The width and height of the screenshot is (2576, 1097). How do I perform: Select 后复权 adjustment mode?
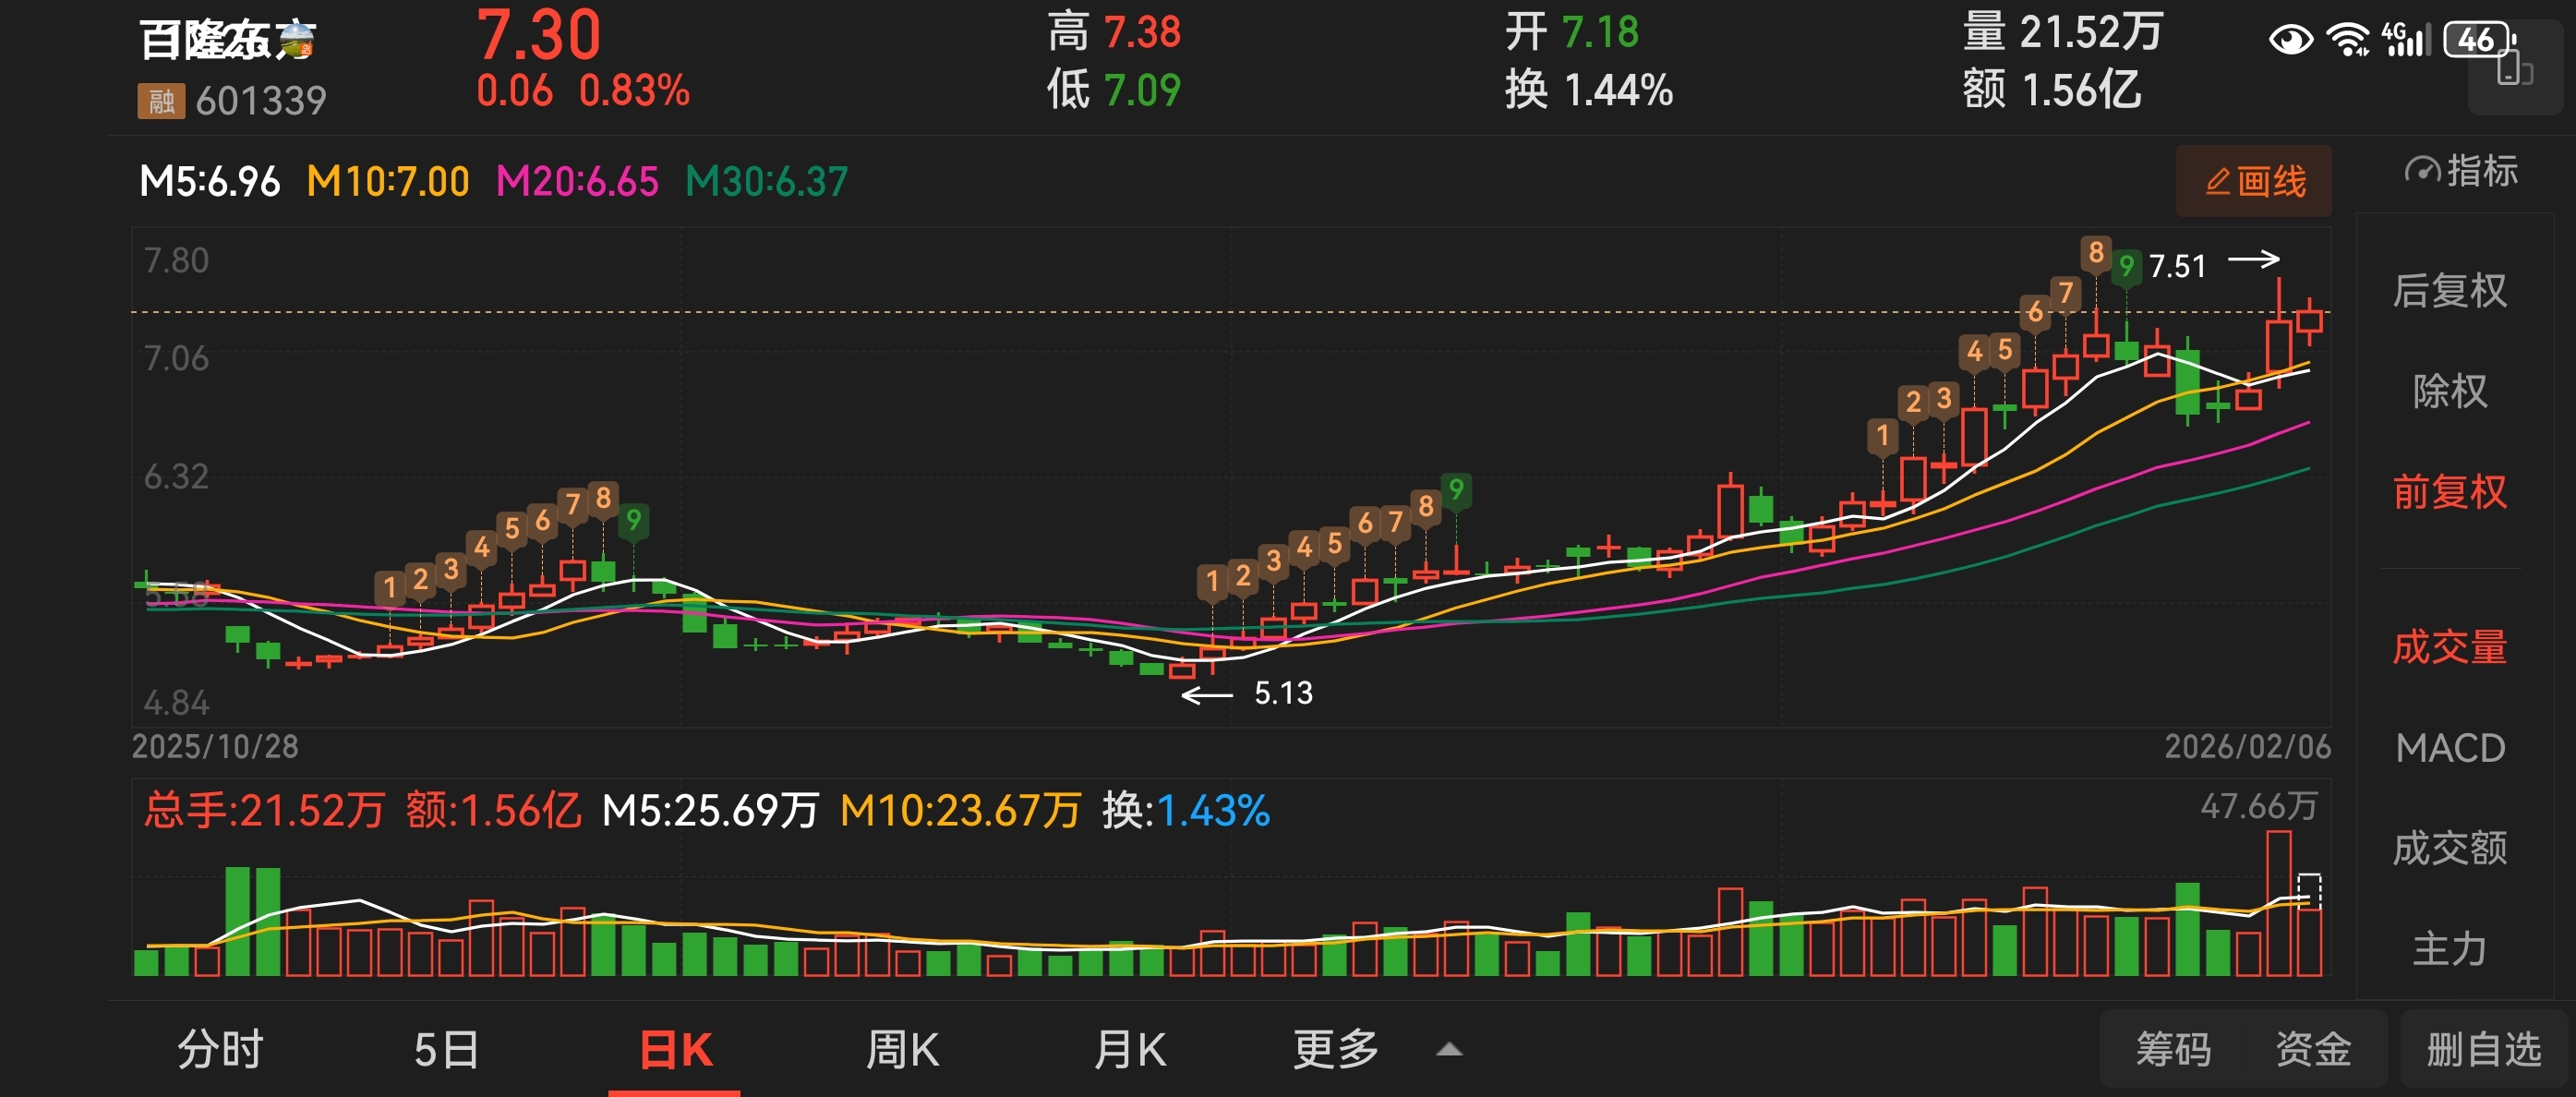point(2449,290)
